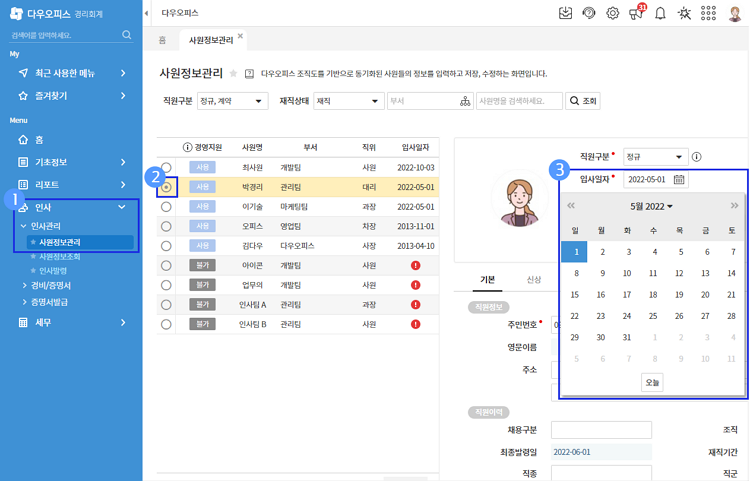Click the notification bell icon
750x481 pixels.
[x=660, y=14]
